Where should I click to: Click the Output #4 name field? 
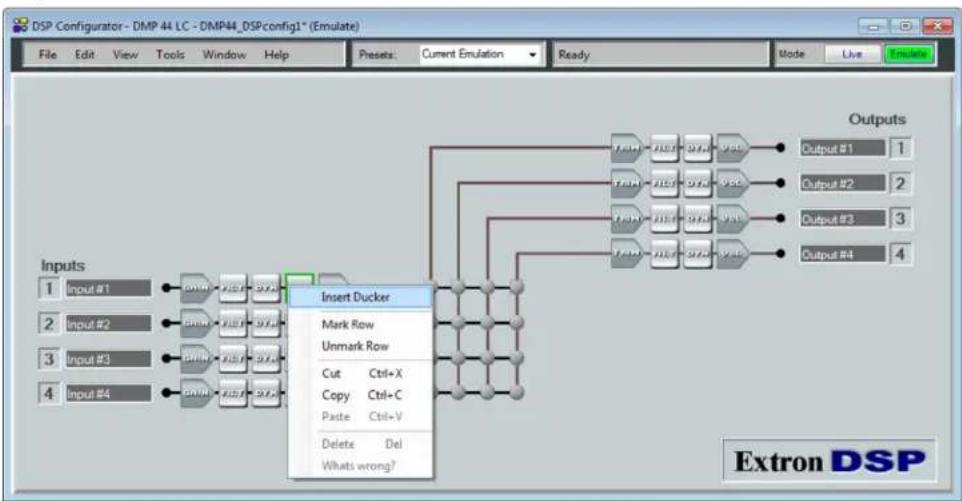click(842, 254)
